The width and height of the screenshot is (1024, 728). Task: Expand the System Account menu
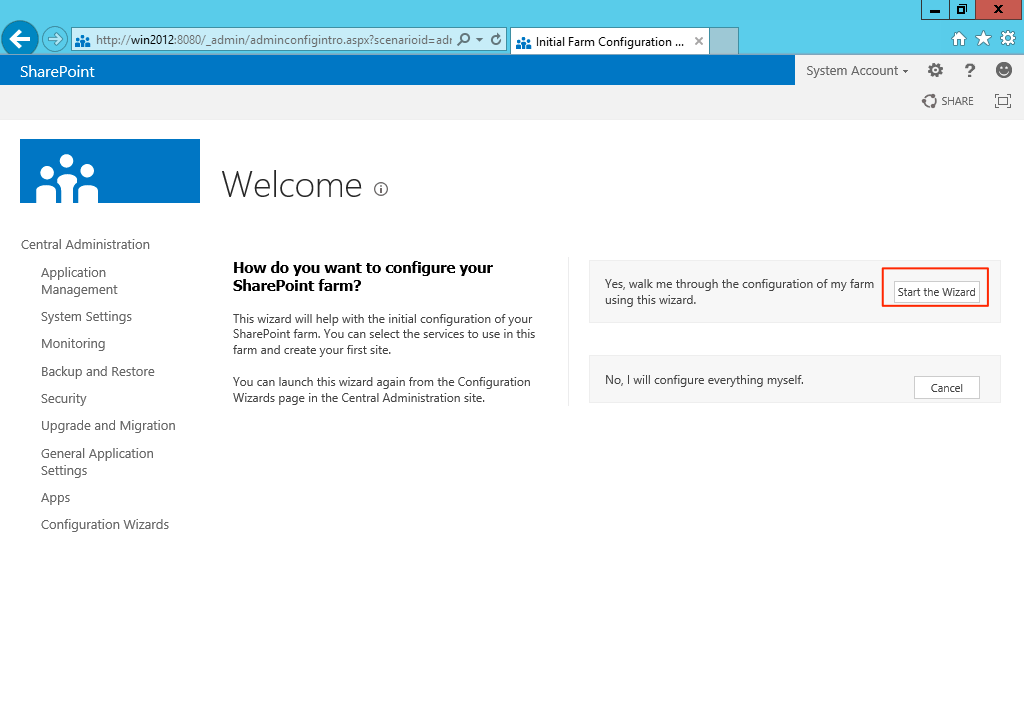tap(857, 71)
